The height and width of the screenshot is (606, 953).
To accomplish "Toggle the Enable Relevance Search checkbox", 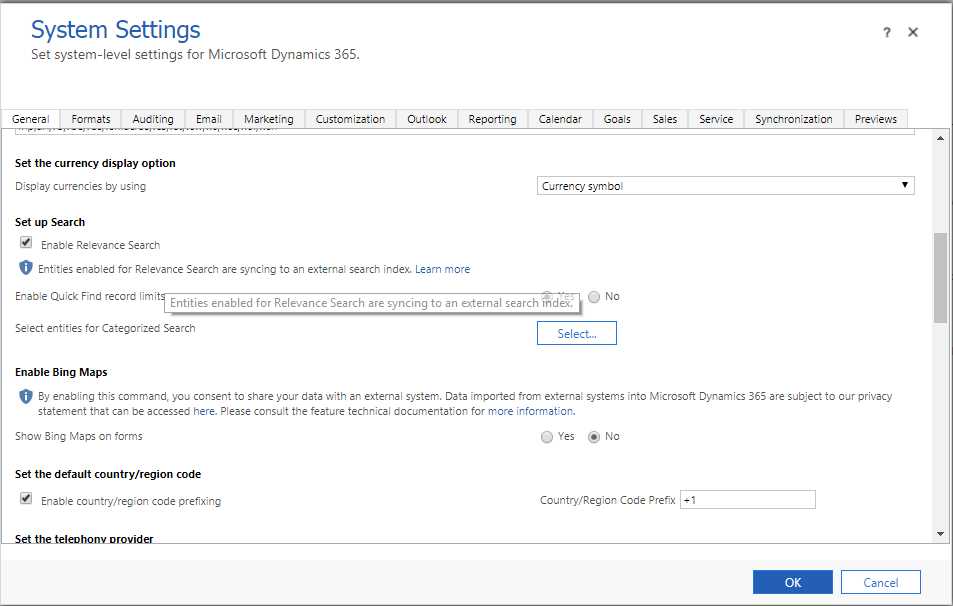I will [26, 243].
